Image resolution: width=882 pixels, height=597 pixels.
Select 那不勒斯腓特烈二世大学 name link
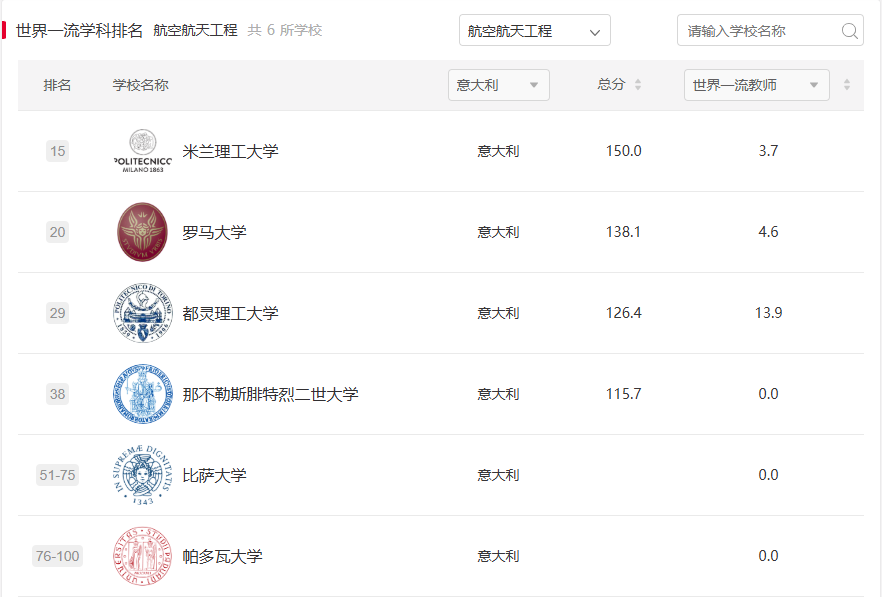(270, 394)
